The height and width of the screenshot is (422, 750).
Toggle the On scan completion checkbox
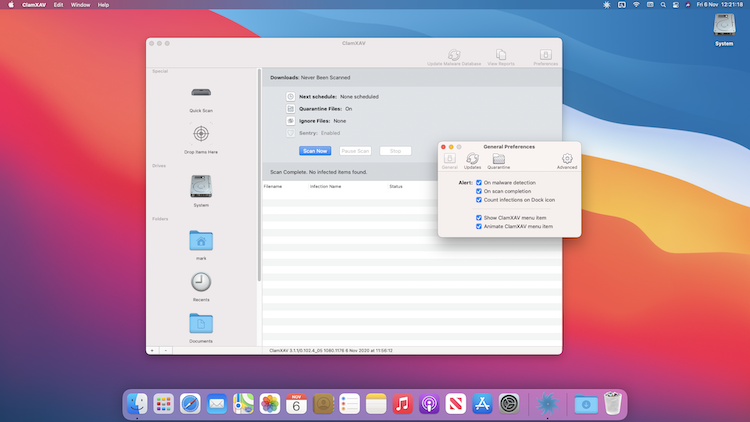coord(479,191)
